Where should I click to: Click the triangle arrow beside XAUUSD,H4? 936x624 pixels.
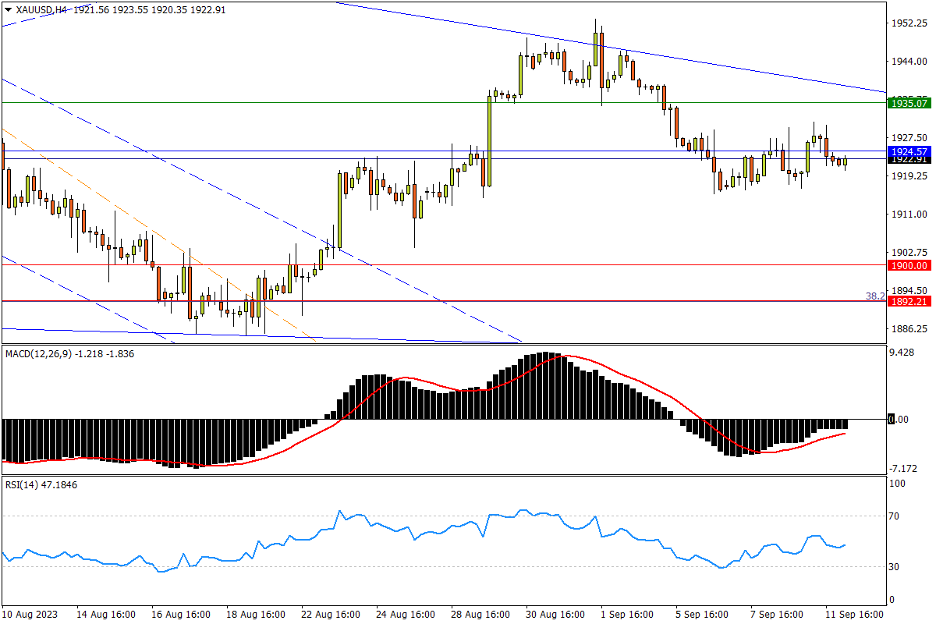click(x=8, y=9)
